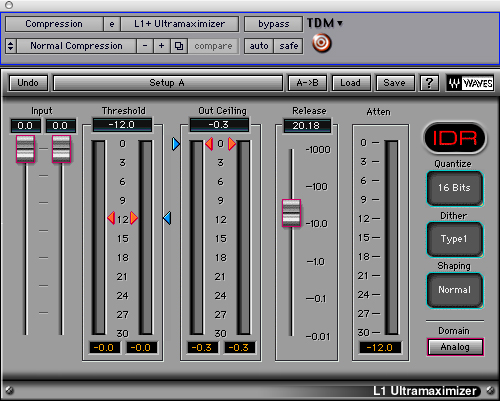
Task: Open the Dither Type1 selector
Action: point(455,239)
